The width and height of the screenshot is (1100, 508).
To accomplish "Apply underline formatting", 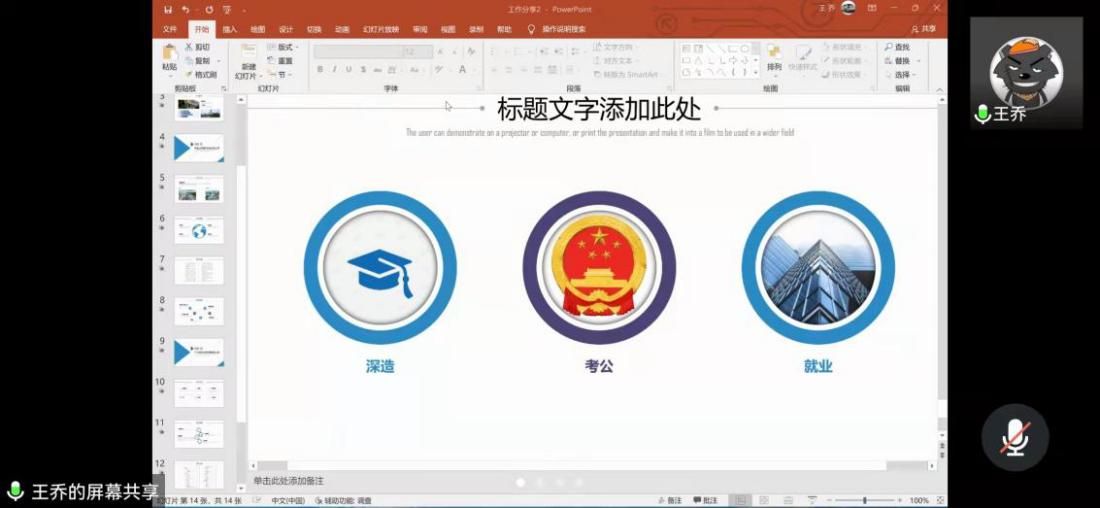I will tap(349, 69).
